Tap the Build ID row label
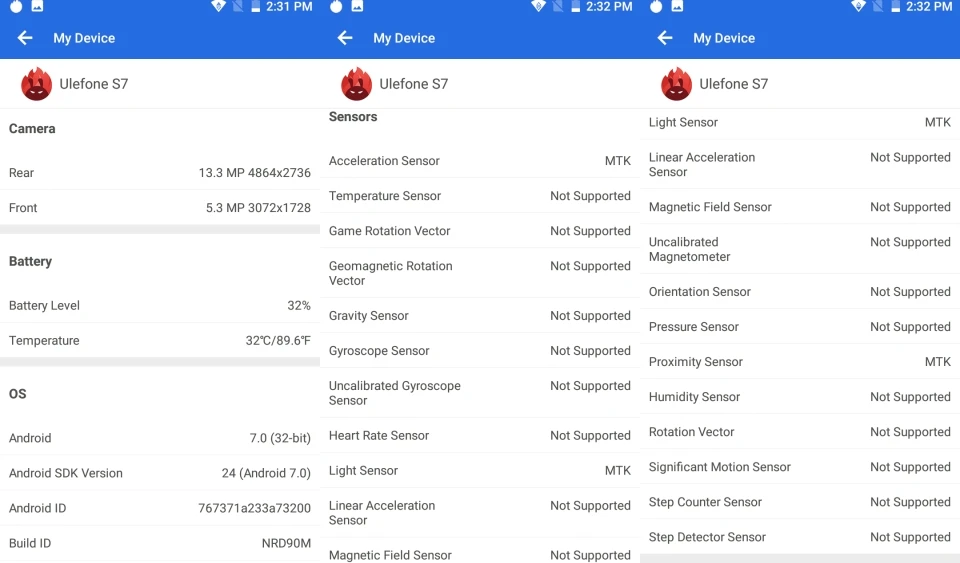The image size is (960, 563). tap(30, 543)
